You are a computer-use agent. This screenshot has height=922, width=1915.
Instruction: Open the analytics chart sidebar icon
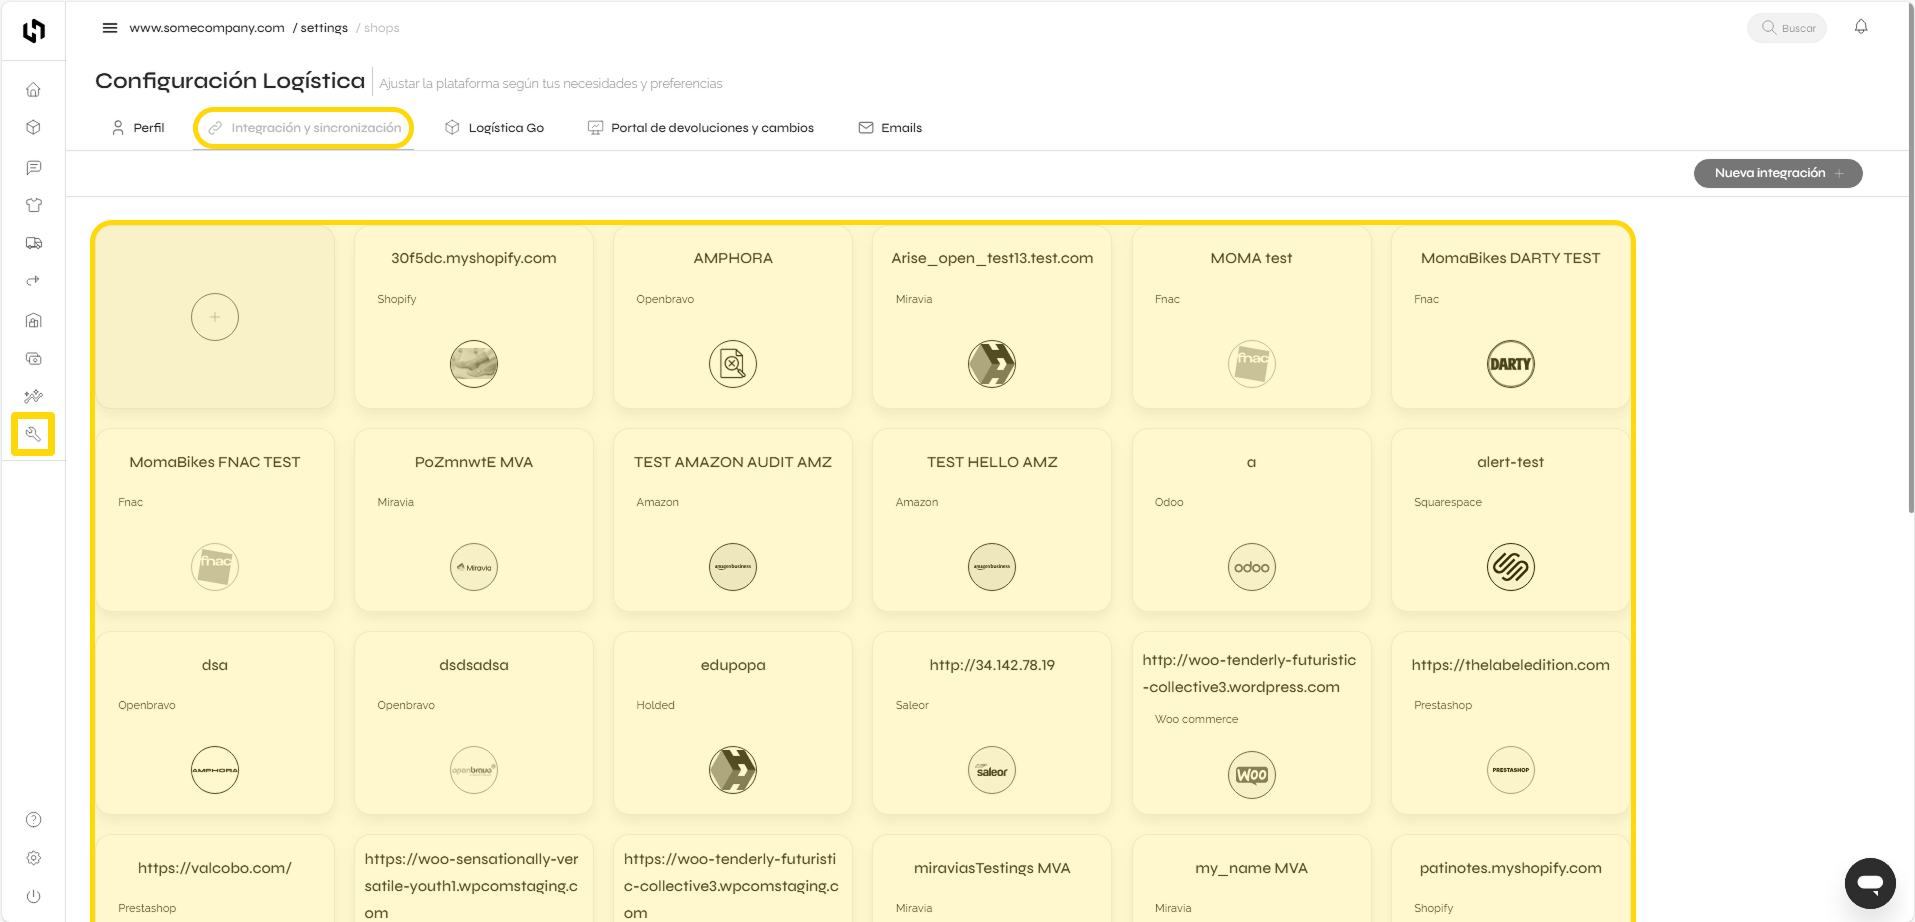point(33,396)
